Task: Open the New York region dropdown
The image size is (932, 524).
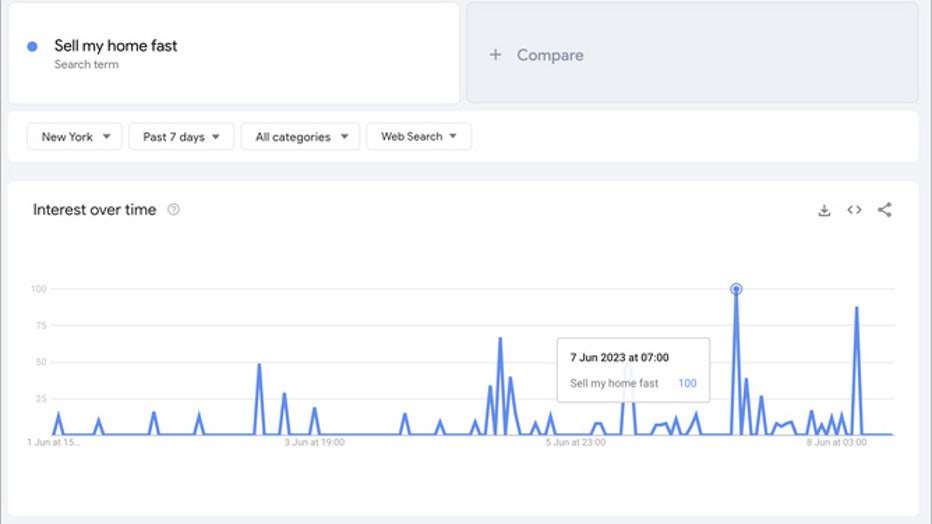Action: [x=75, y=137]
